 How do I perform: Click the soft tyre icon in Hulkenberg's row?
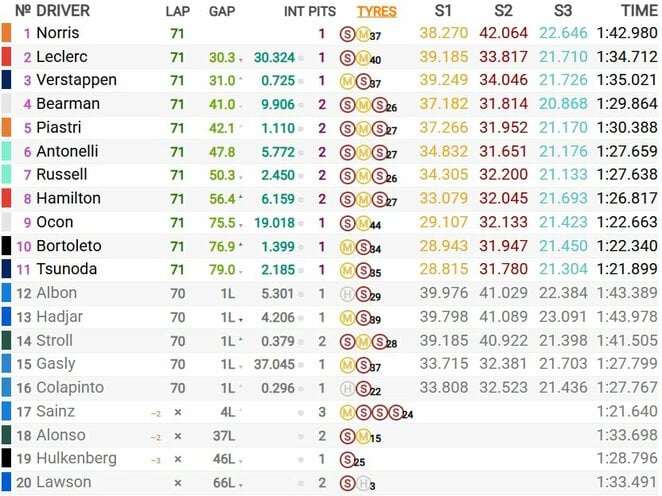(348, 461)
